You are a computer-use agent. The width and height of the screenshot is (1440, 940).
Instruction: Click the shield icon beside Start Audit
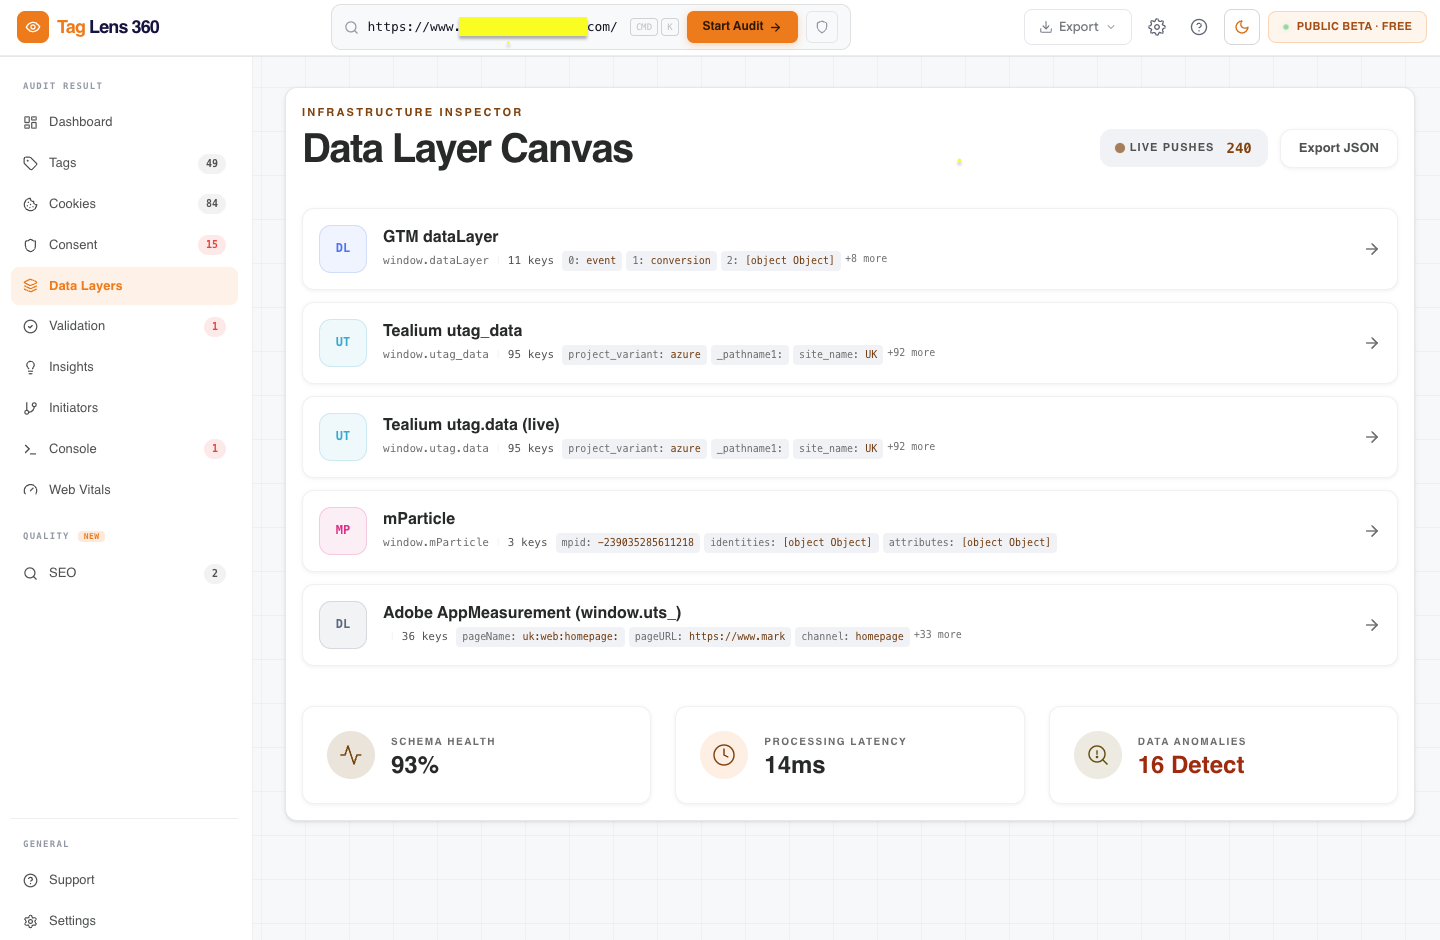822,27
